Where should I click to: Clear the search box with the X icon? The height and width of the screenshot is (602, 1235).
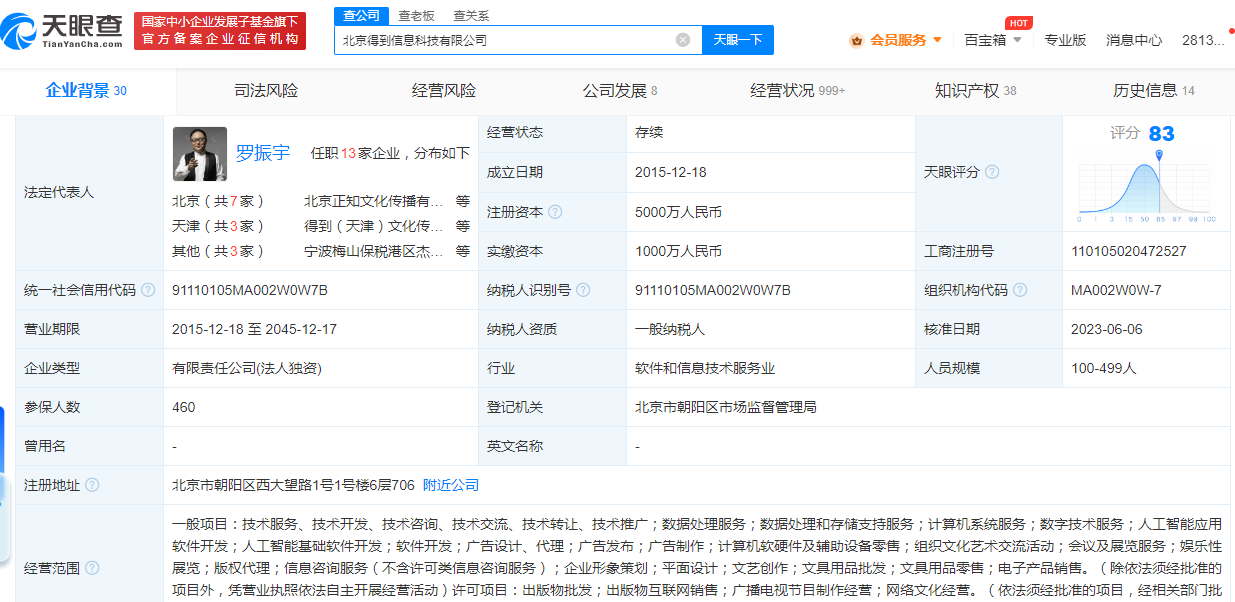click(x=683, y=40)
